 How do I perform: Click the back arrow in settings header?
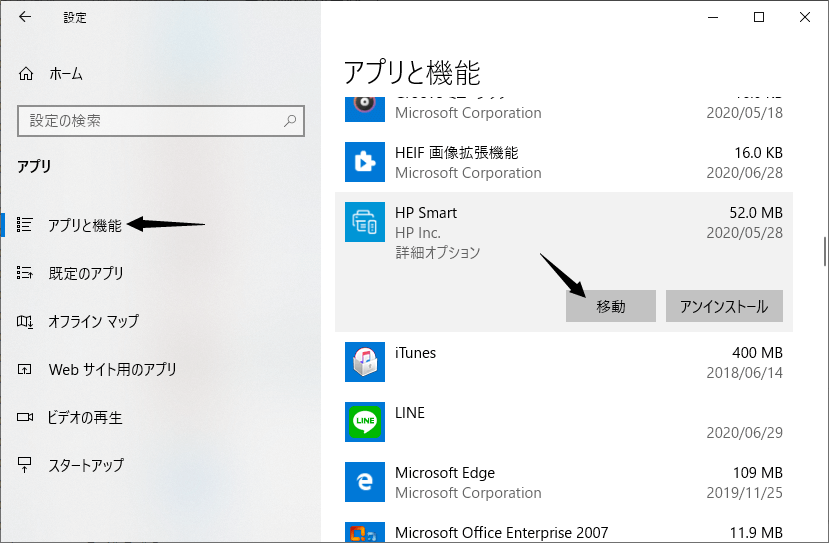point(25,17)
